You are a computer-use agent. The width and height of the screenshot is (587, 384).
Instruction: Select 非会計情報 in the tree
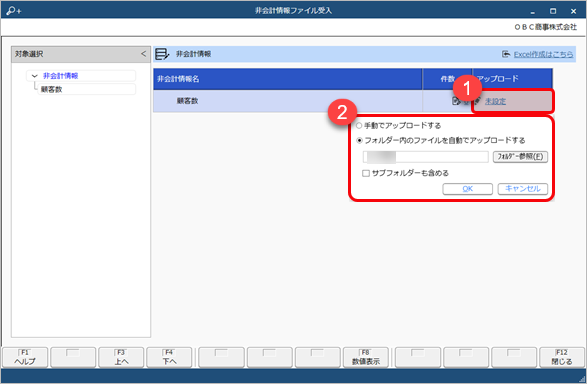(61, 76)
